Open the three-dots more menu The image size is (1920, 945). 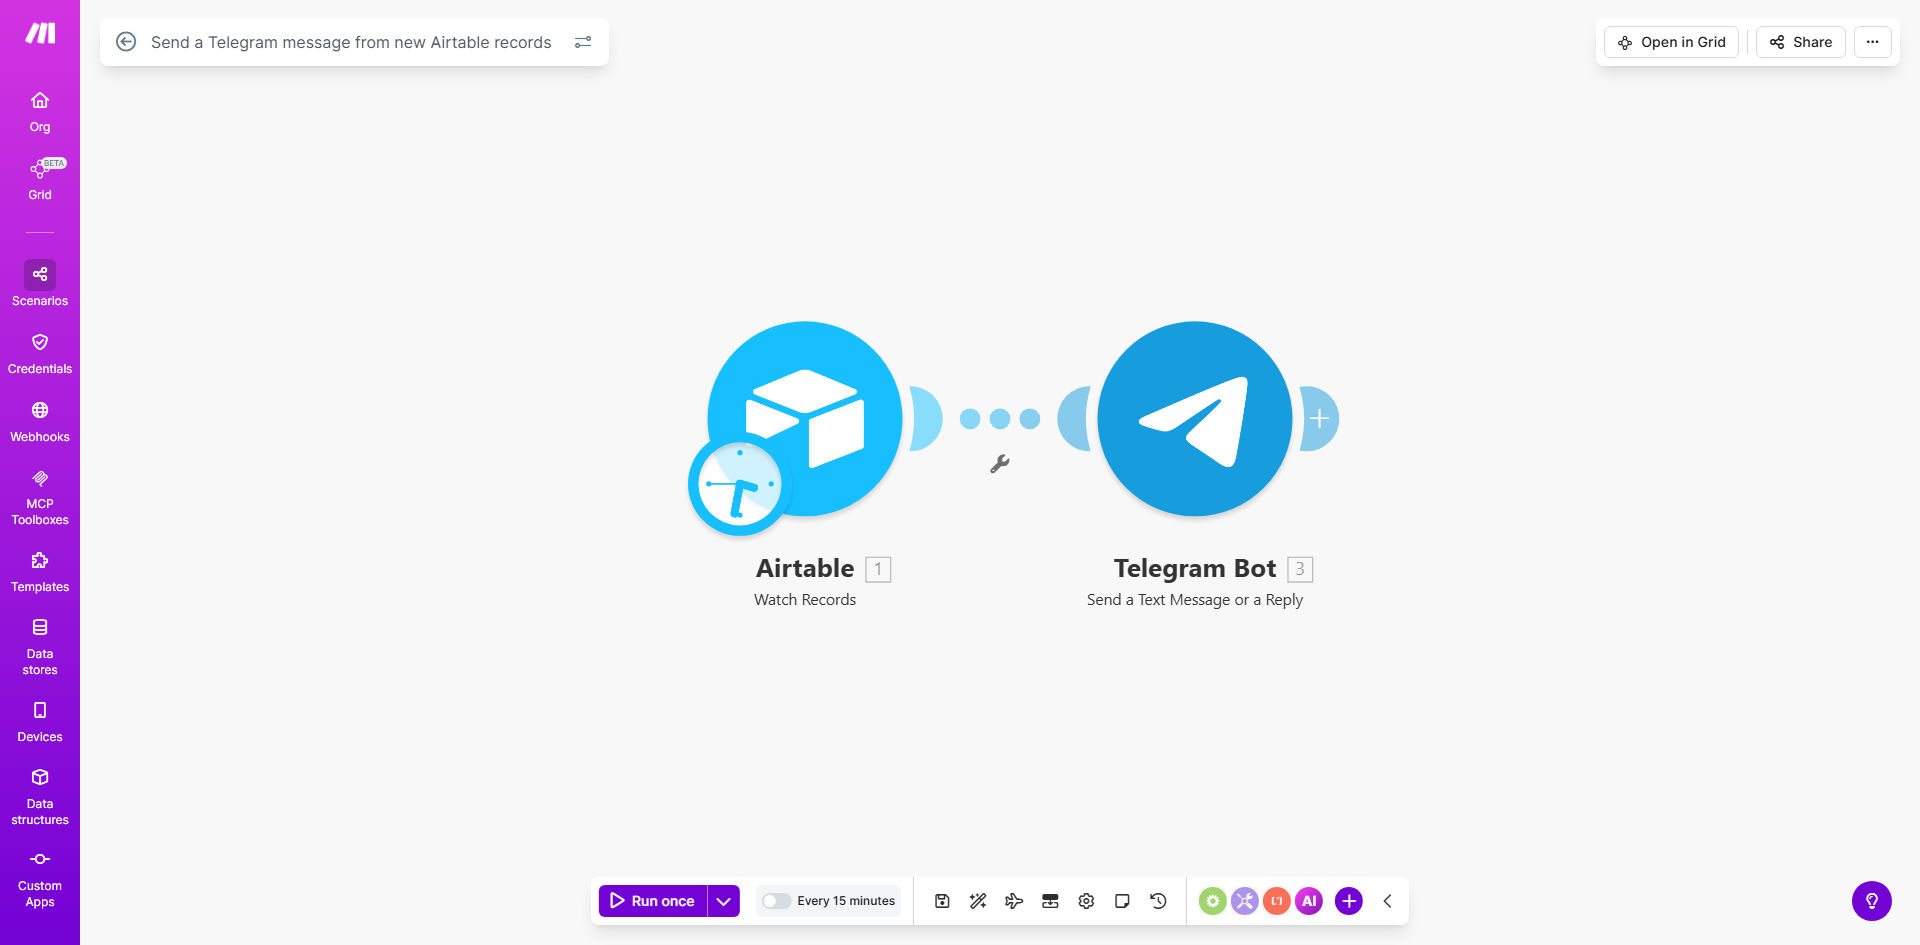pyautogui.click(x=1873, y=42)
